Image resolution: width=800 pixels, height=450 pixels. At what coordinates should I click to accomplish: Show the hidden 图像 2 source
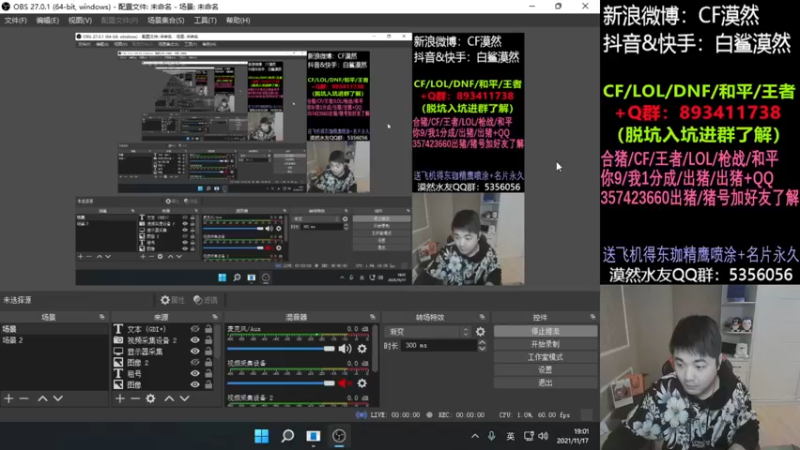[195, 363]
